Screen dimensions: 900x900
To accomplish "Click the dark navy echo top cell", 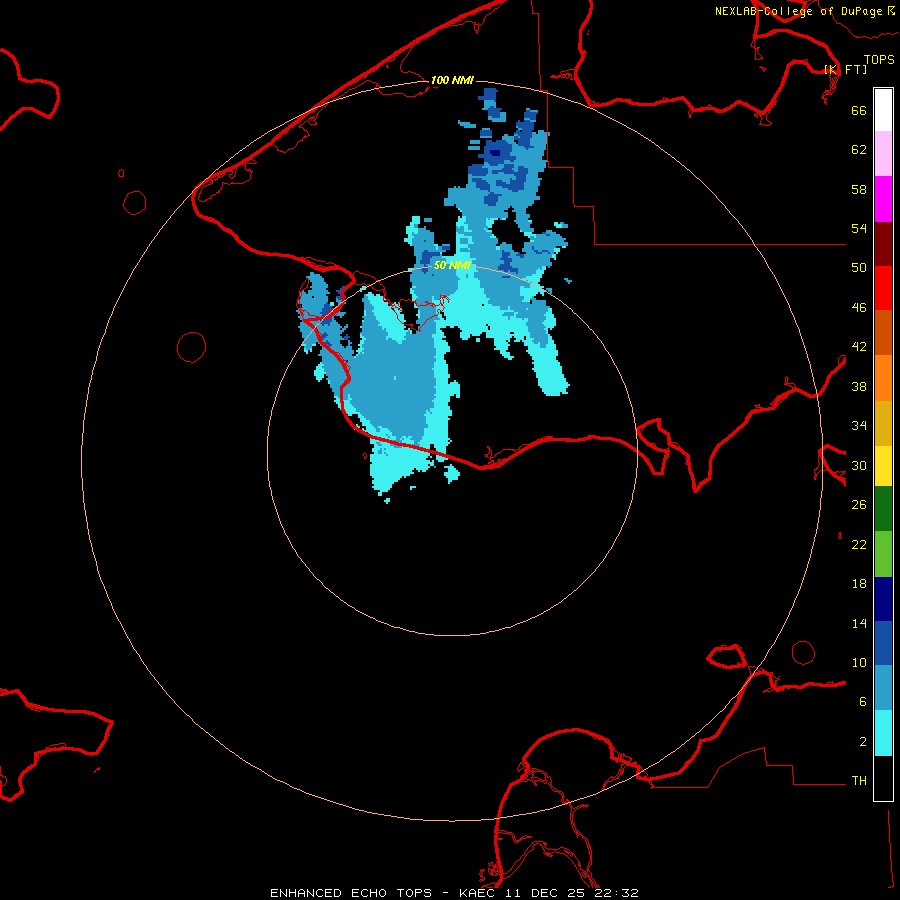I will (x=496, y=153).
